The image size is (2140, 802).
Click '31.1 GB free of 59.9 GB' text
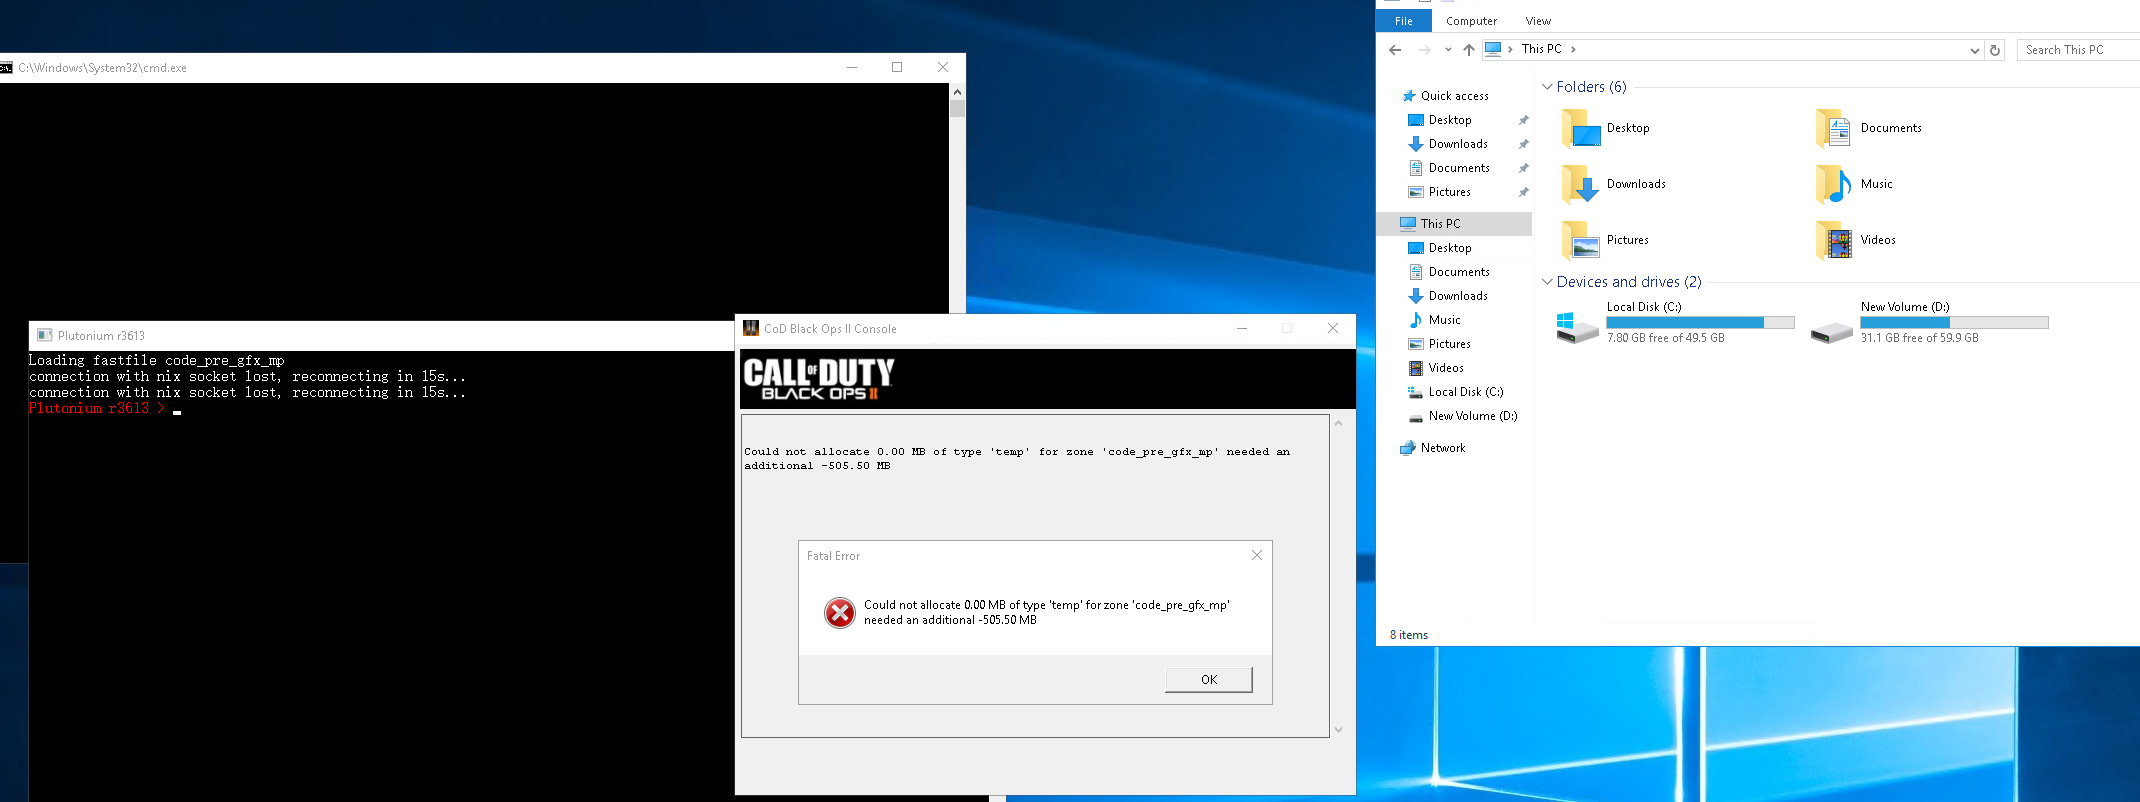[x=1919, y=338]
